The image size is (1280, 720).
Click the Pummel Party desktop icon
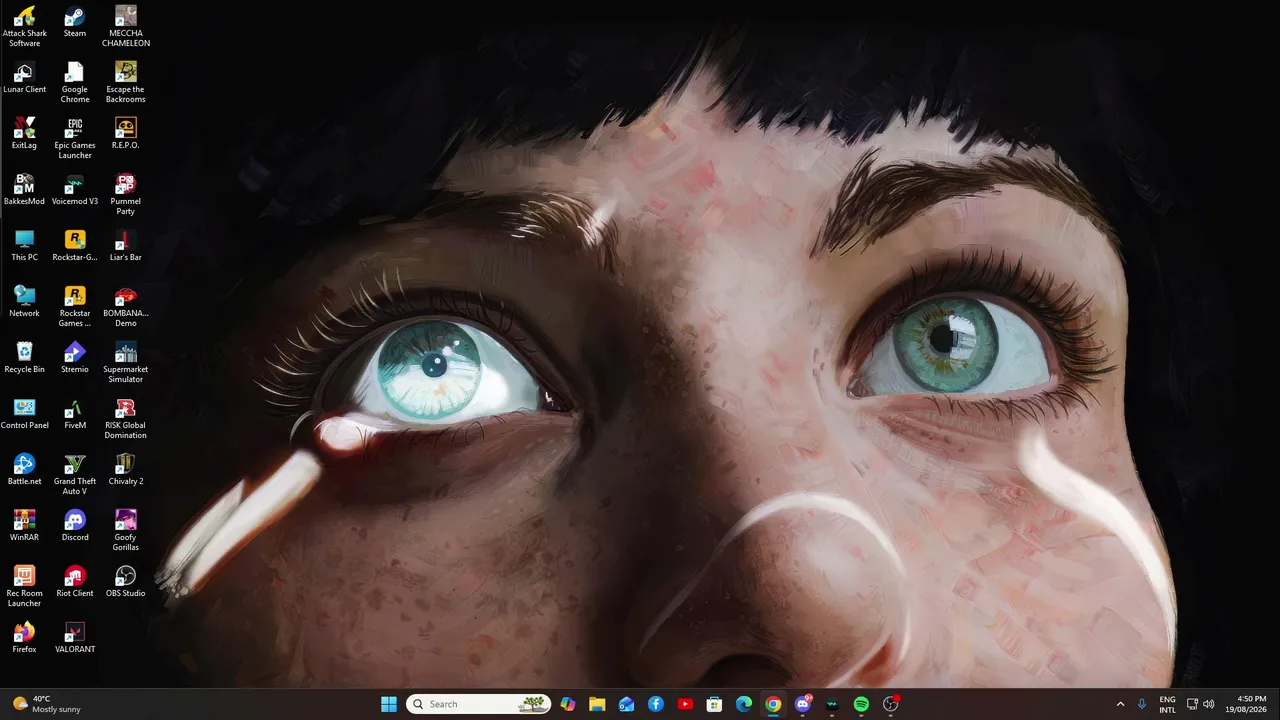pyautogui.click(x=126, y=195)
